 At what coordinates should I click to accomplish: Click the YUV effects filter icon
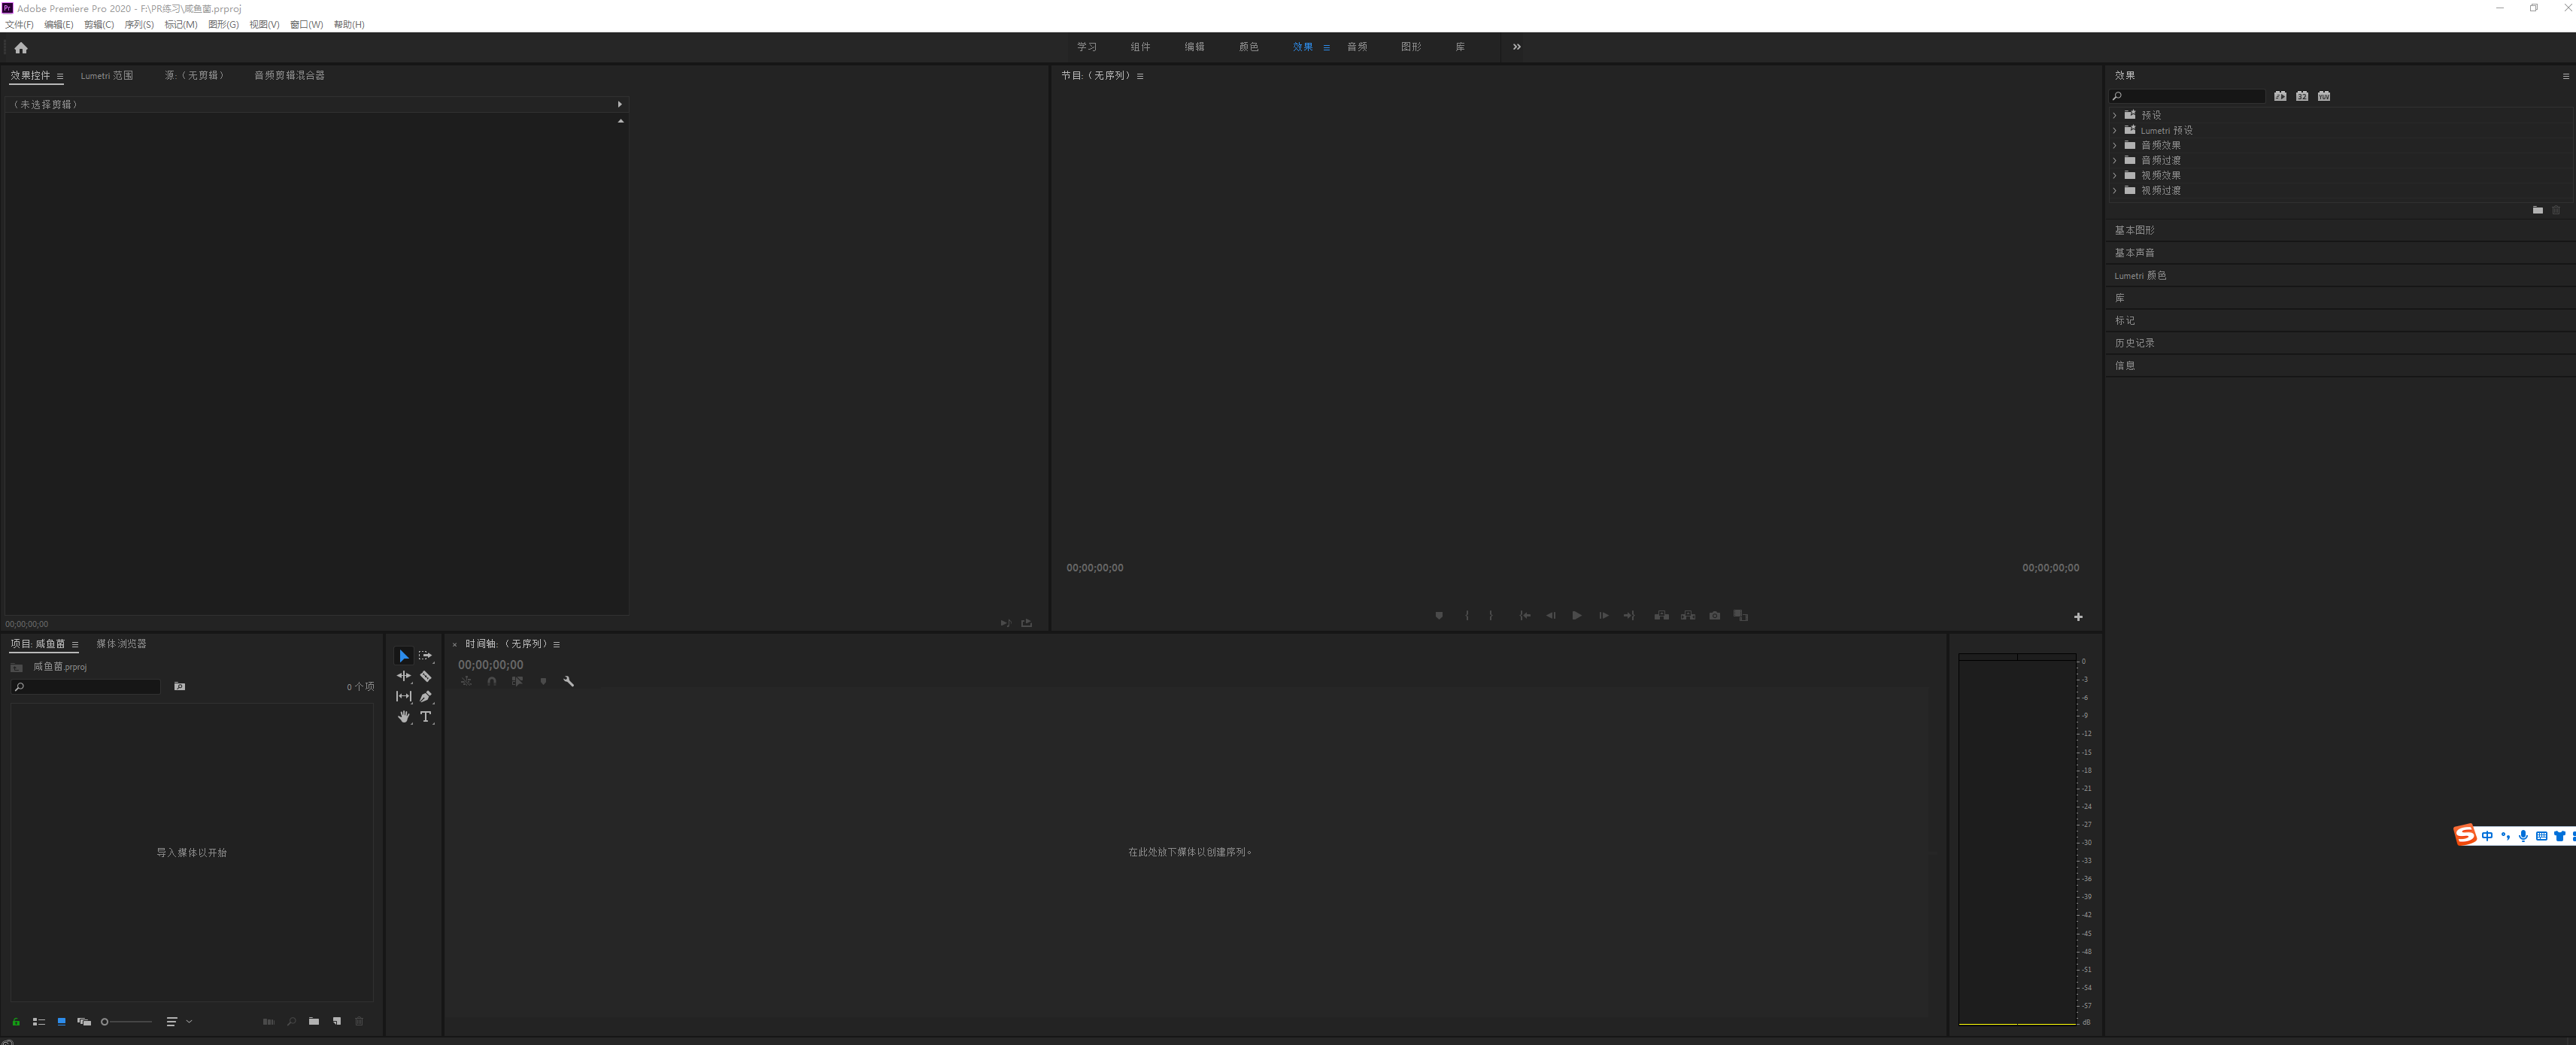pos(2324,96)
